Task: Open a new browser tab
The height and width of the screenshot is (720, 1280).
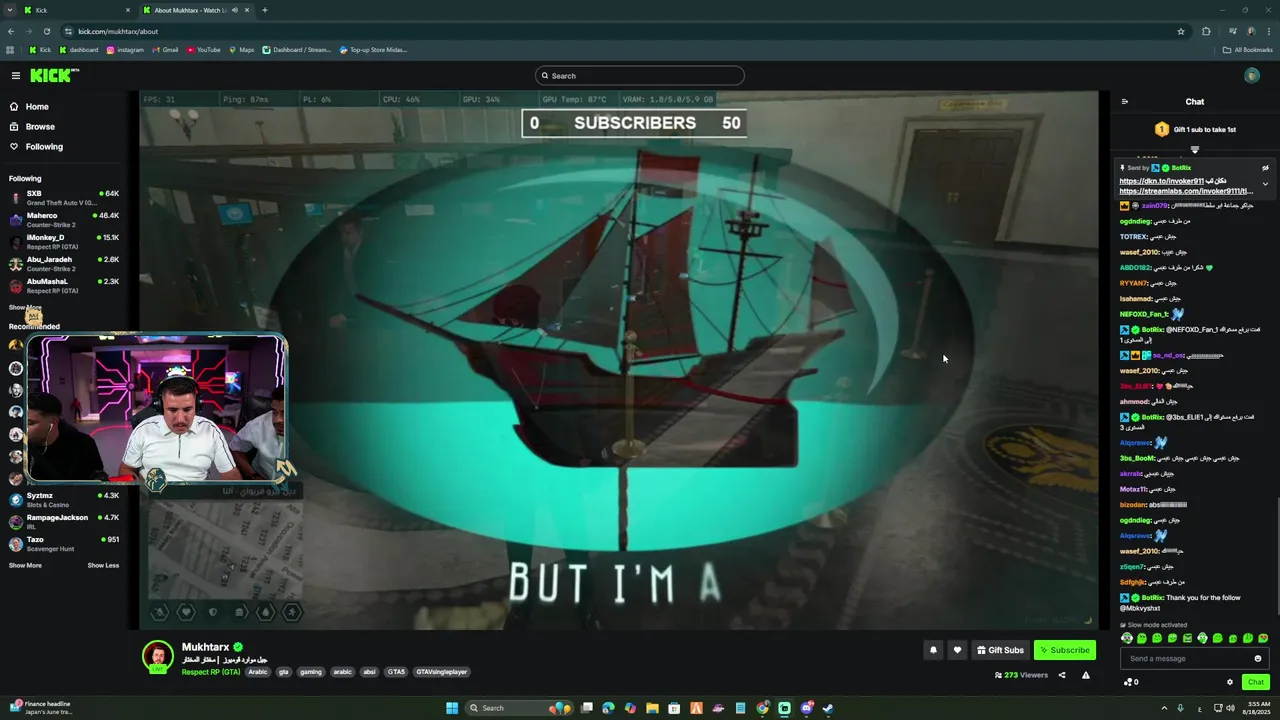Action: click(264, 10)
